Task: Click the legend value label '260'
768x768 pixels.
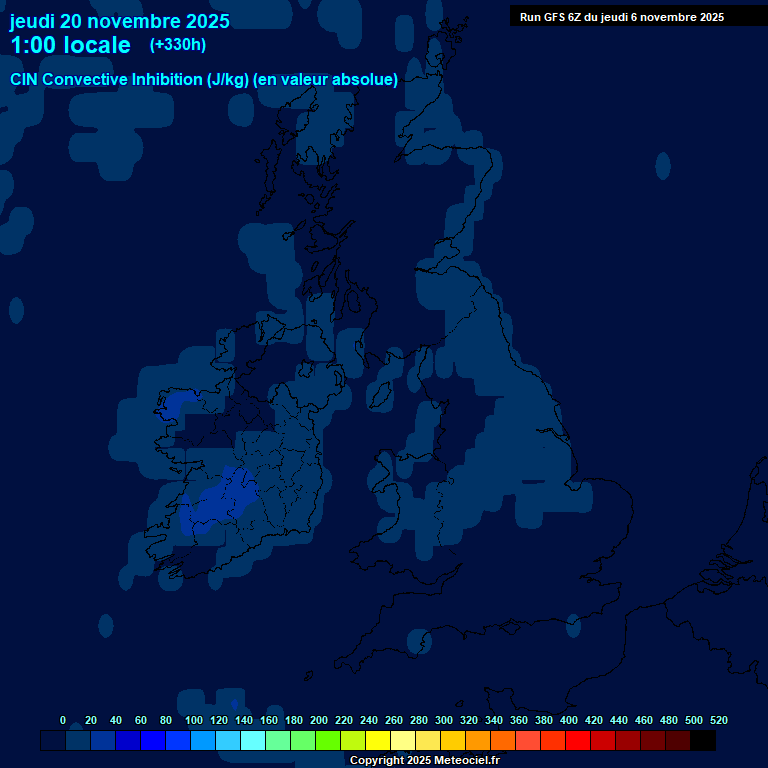Action: (x=394, y=720)
